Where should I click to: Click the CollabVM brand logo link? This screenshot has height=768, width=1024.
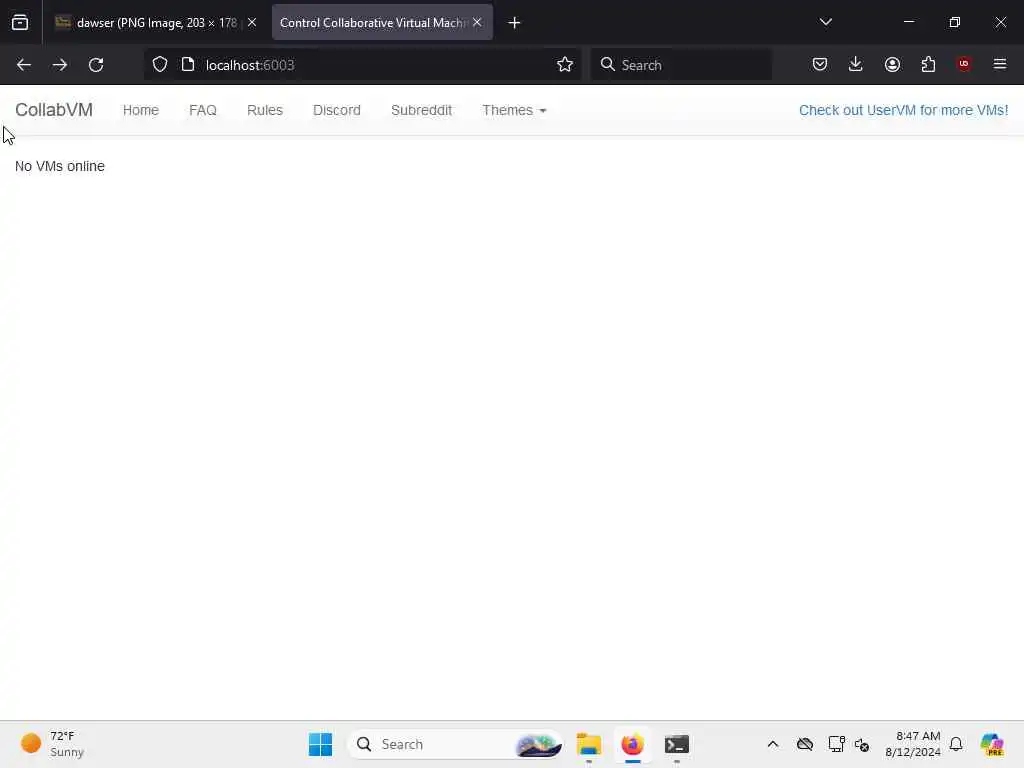tap(54, 110)
